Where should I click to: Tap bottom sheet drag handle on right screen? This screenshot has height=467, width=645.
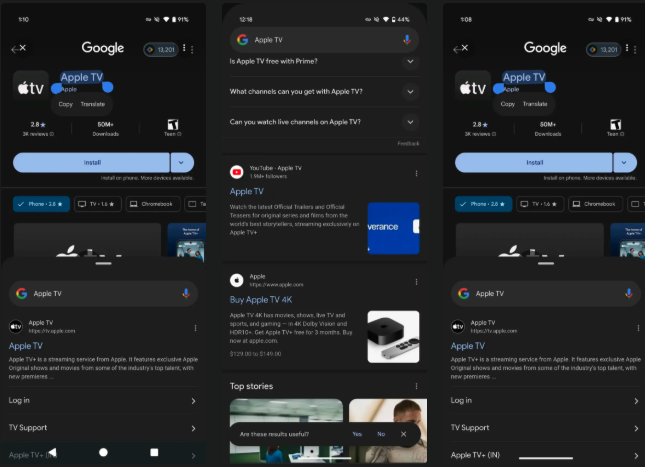pos(546,263)
